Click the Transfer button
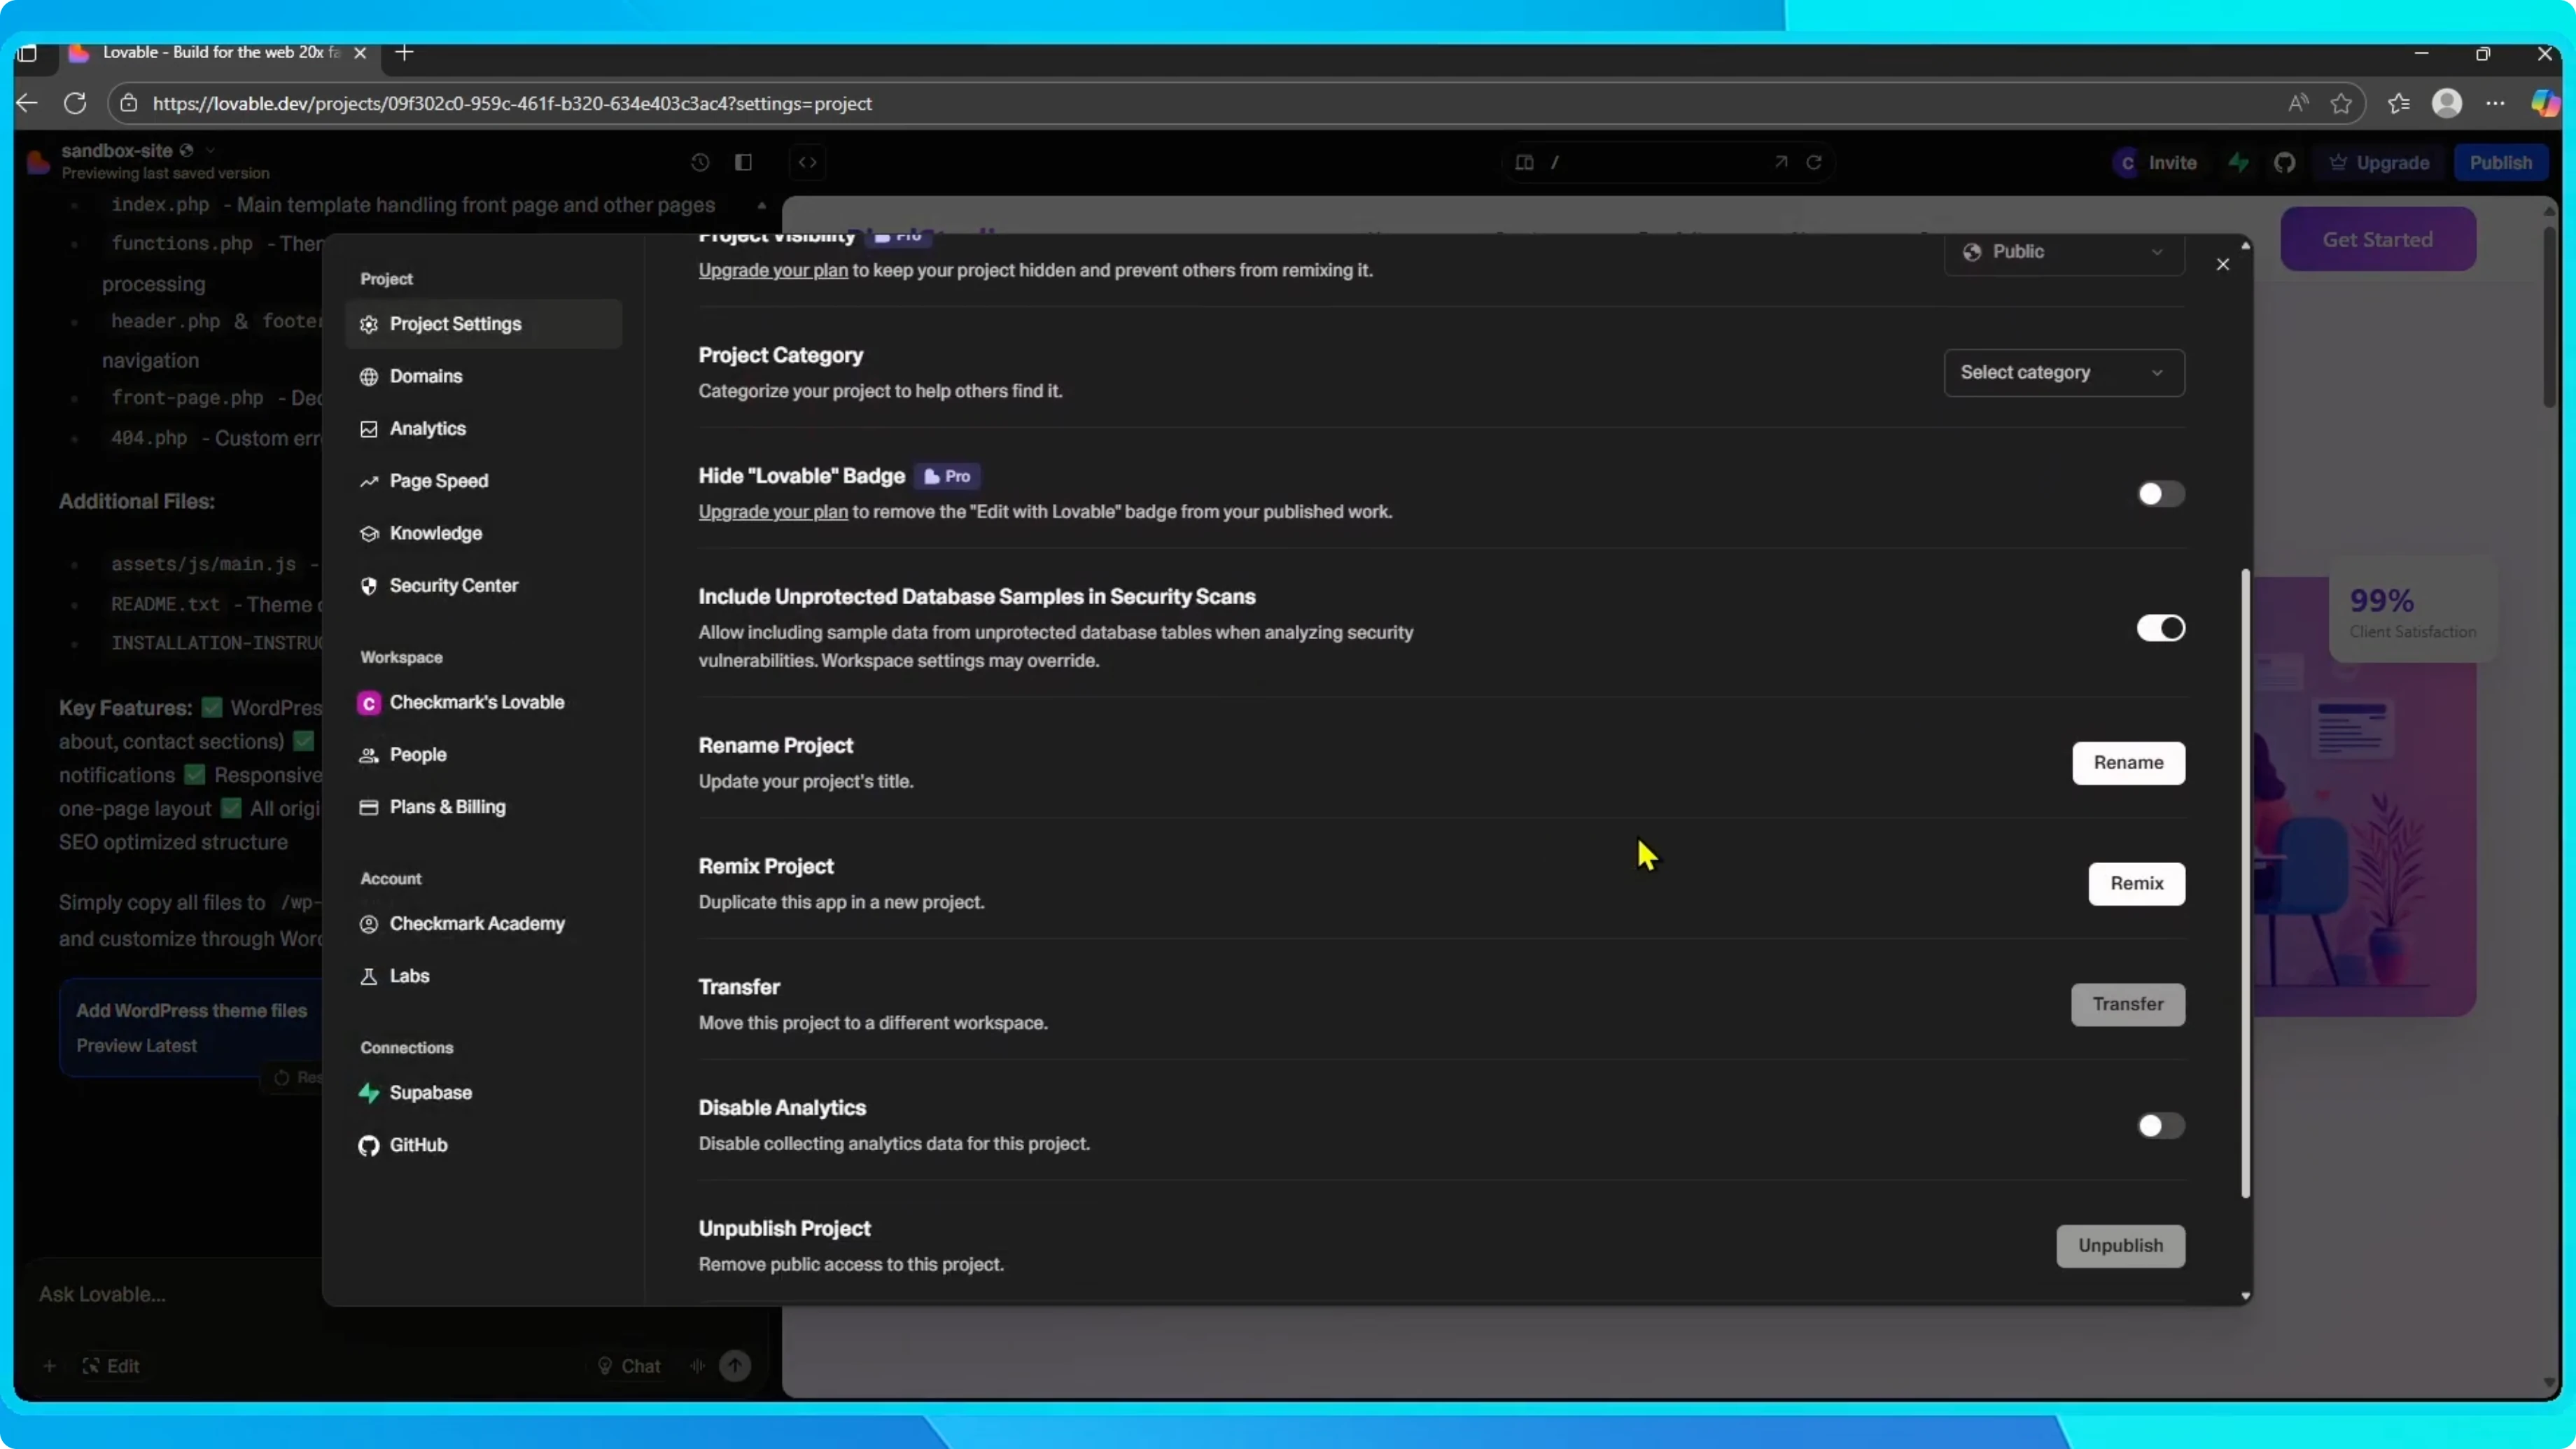 pyautogui.click(x=2127, y=1004)
